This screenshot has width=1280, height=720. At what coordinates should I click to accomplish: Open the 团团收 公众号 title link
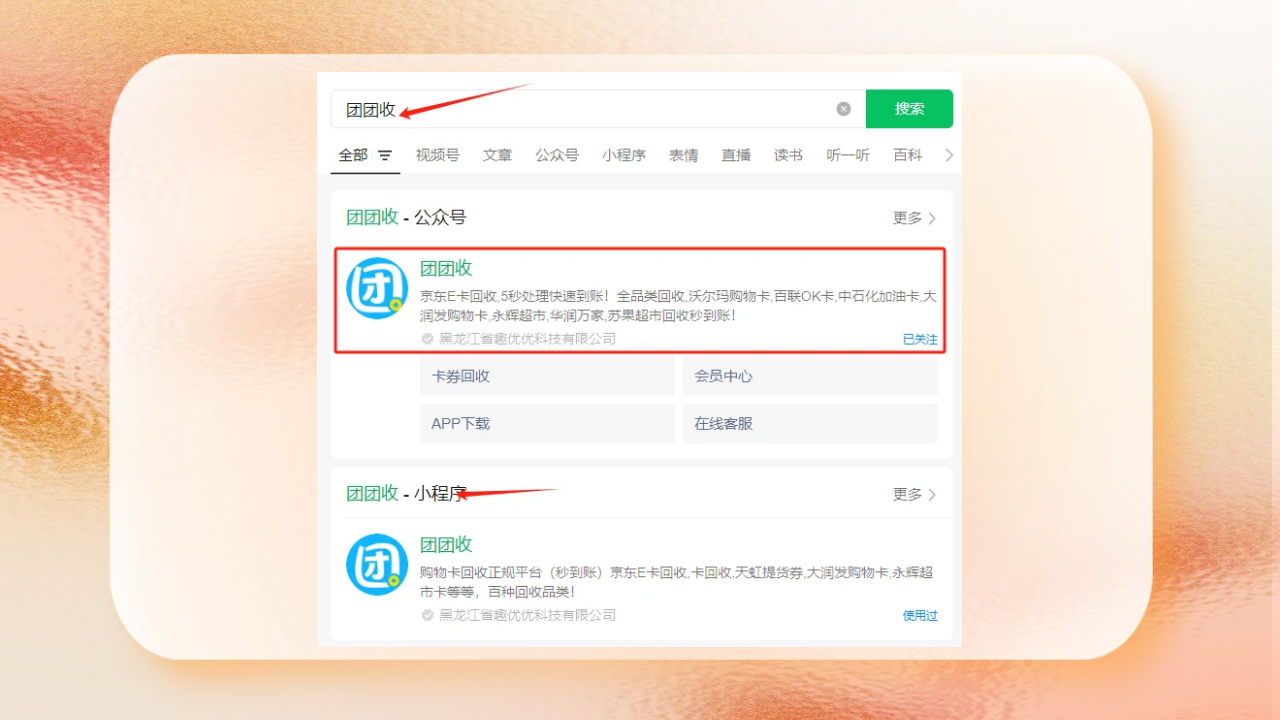[x=446, y=268]
